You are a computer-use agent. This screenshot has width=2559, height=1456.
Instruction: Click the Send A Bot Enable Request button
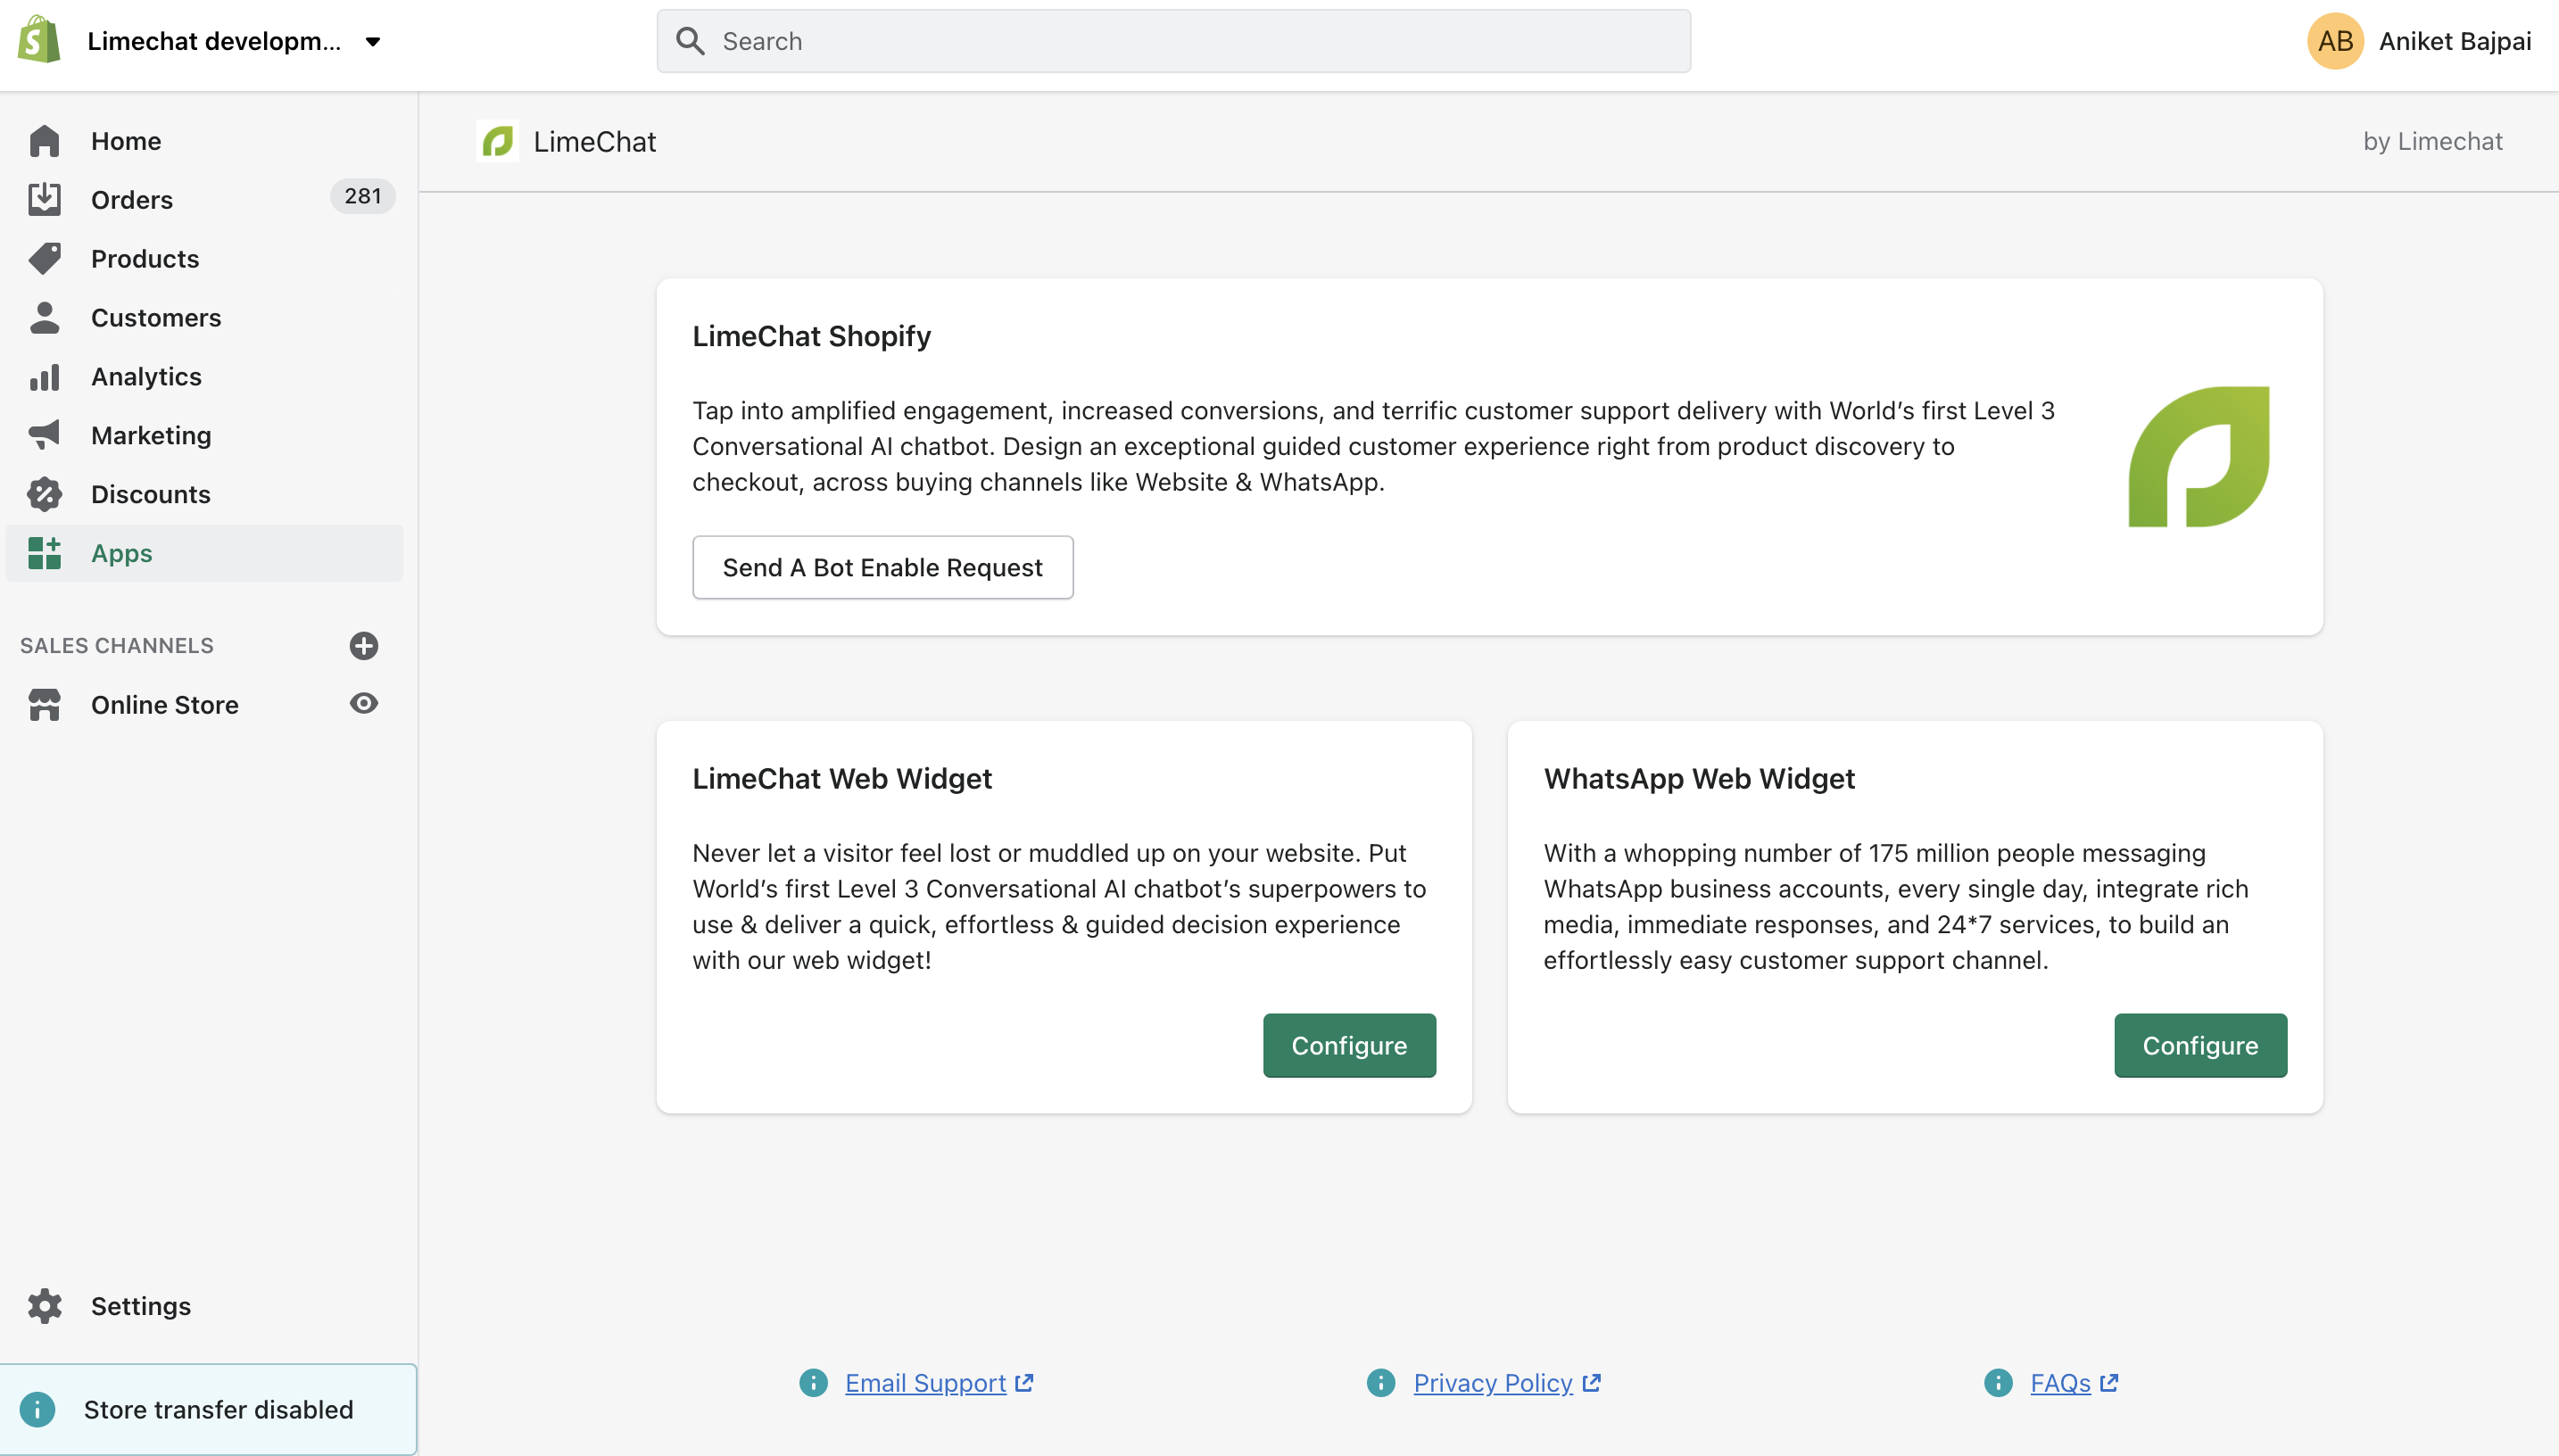tap(882, 567)
